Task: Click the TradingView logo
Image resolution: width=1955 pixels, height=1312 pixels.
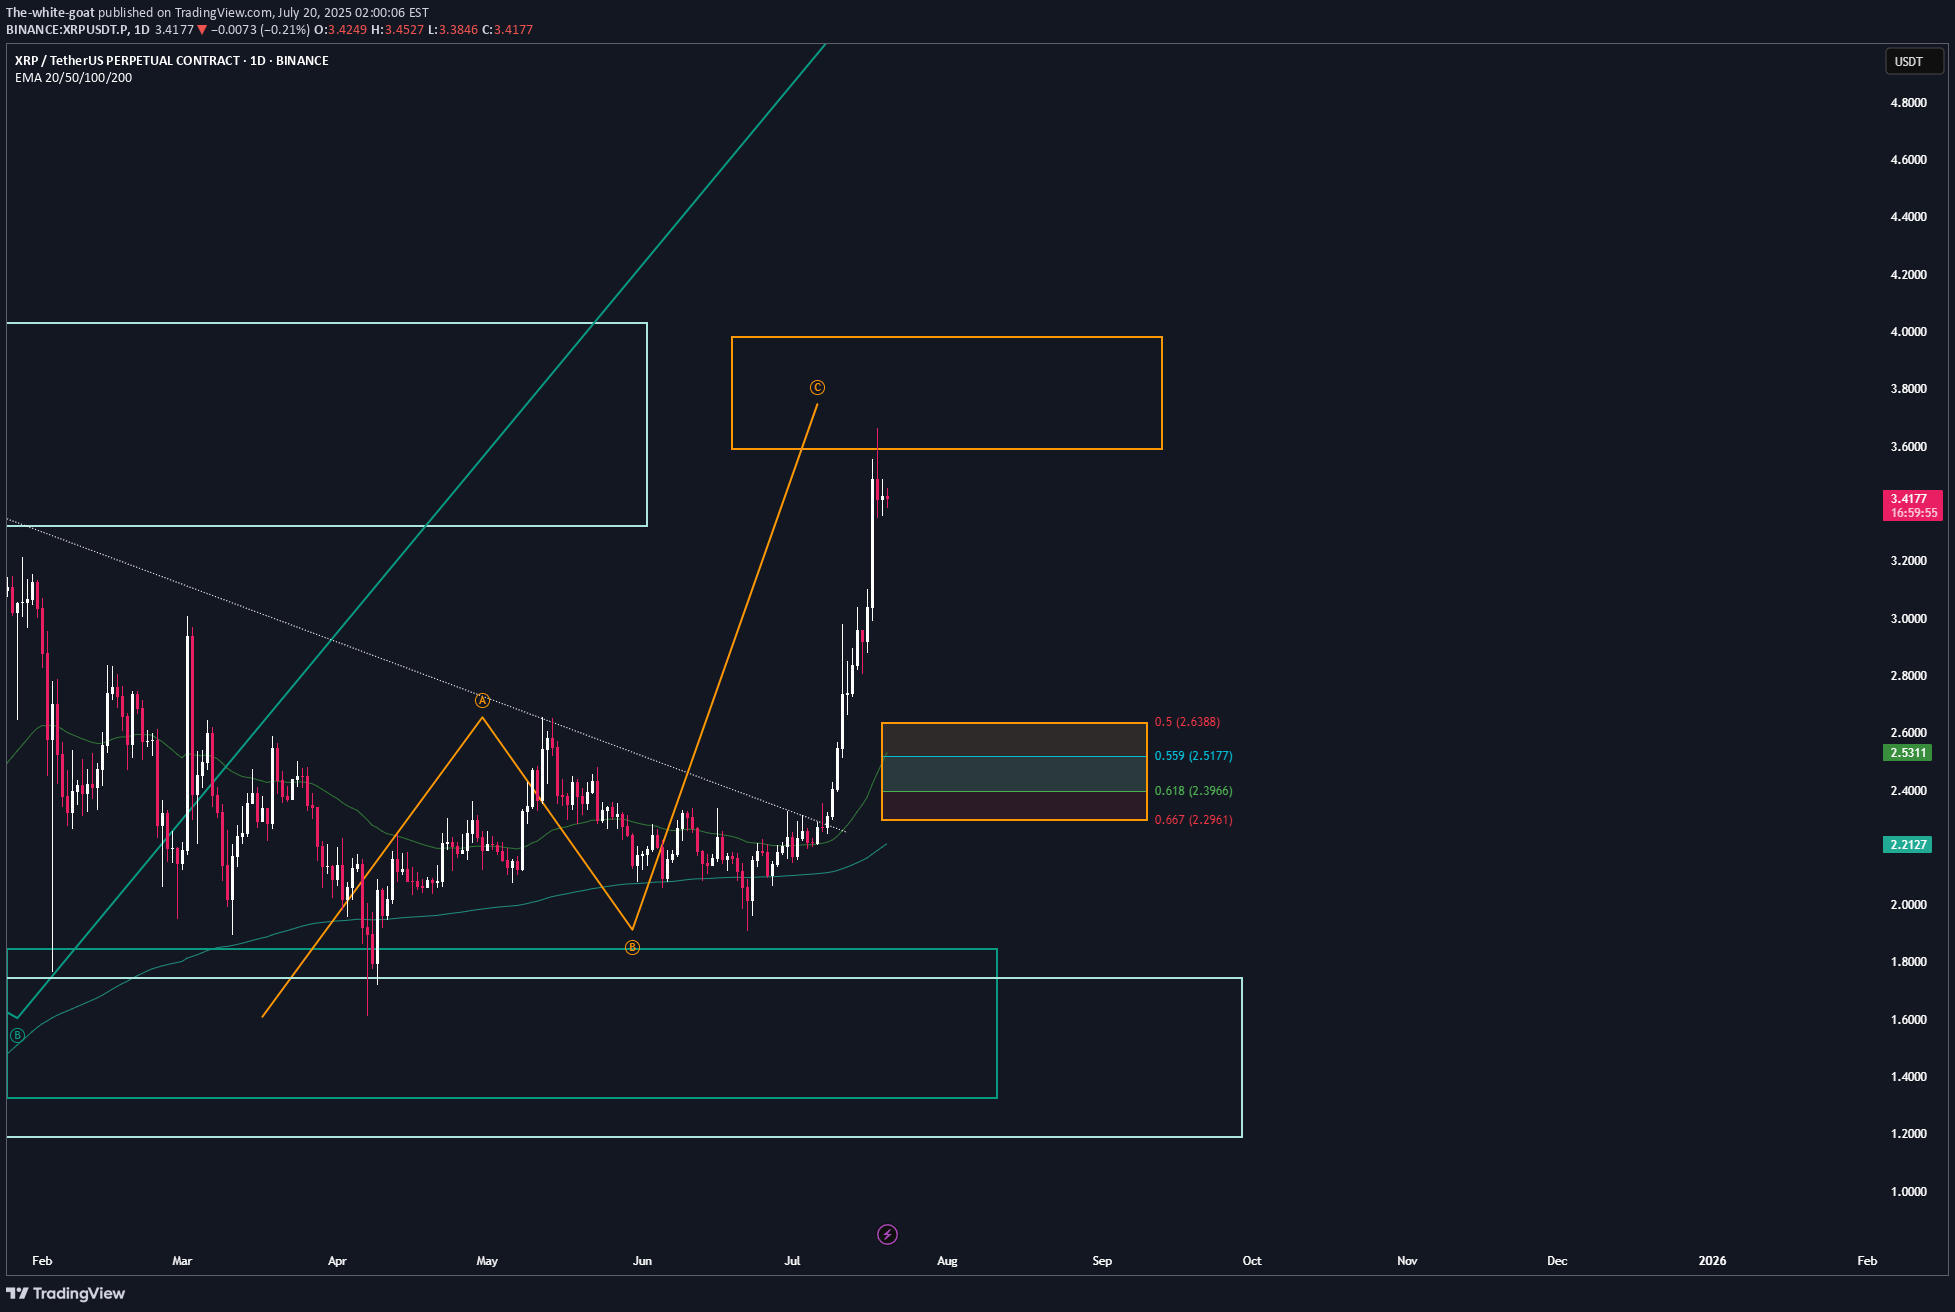Action: 66,1293
